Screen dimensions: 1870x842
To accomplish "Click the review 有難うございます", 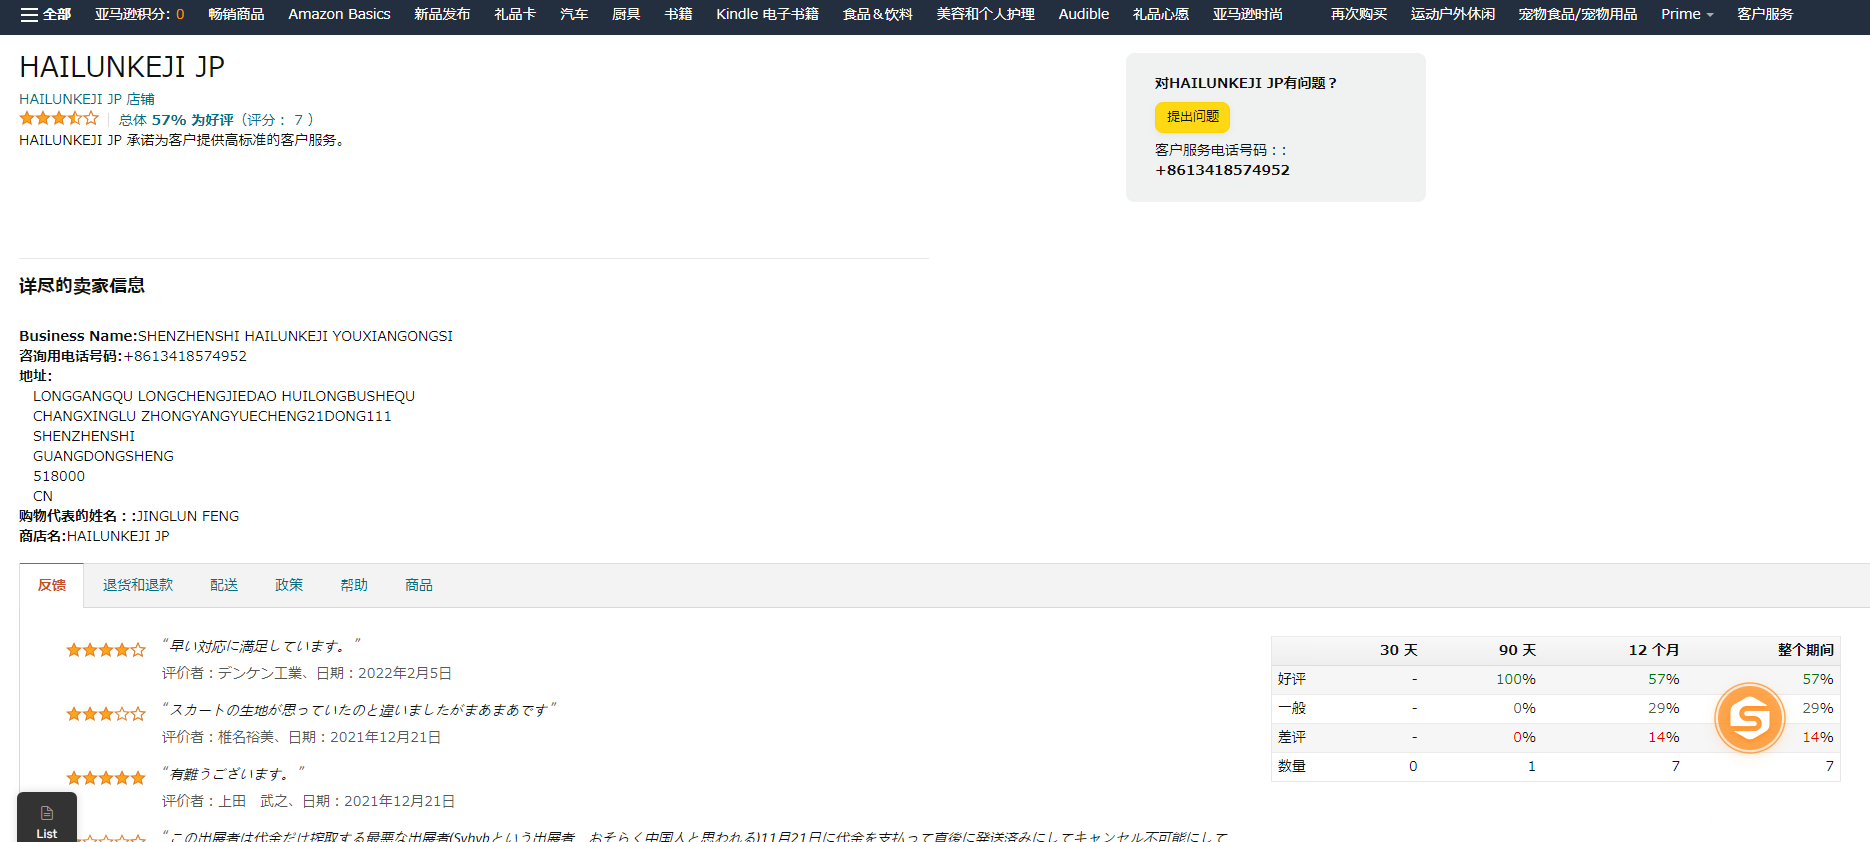I will click(234, 773).
